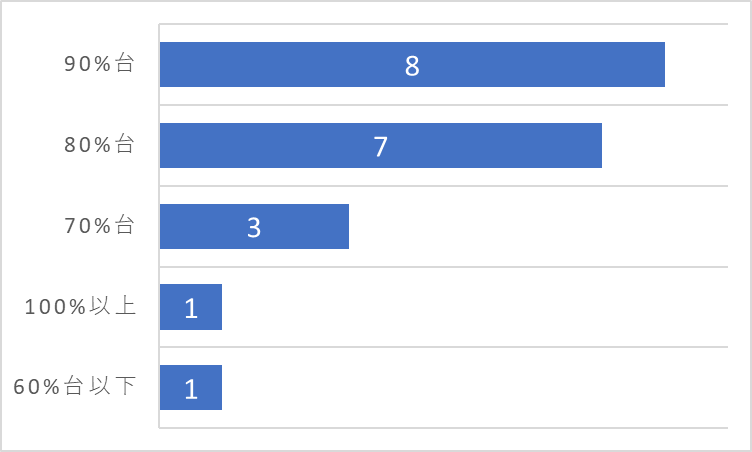Select the 80%台 axis label
The image size is (752, 452).
tap(99, 144)
